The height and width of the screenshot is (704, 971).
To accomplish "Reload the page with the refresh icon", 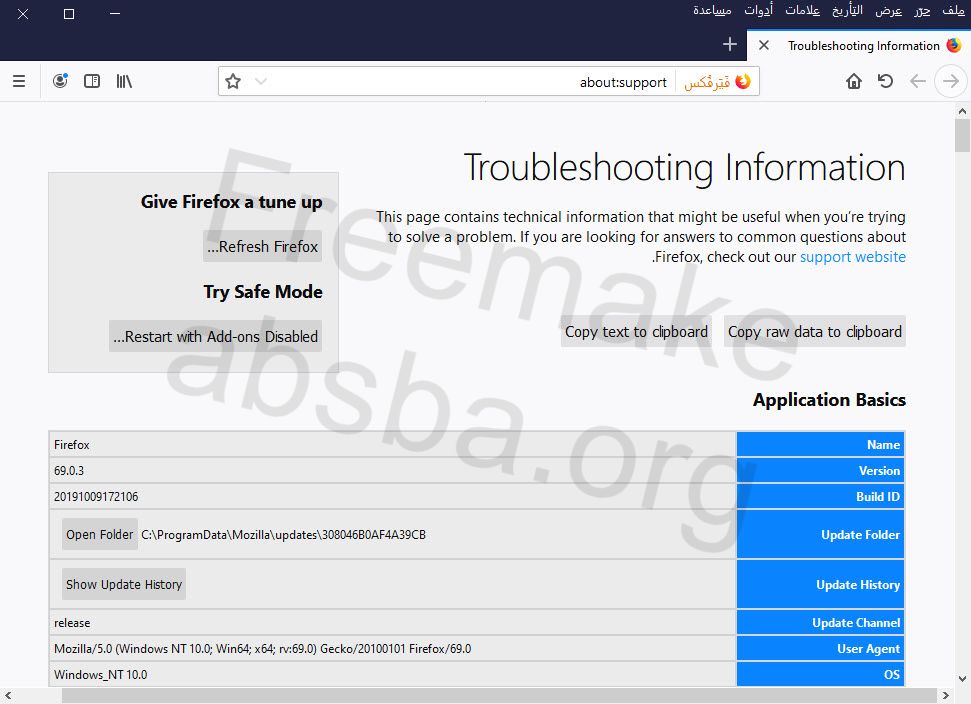I will (886, 81).
